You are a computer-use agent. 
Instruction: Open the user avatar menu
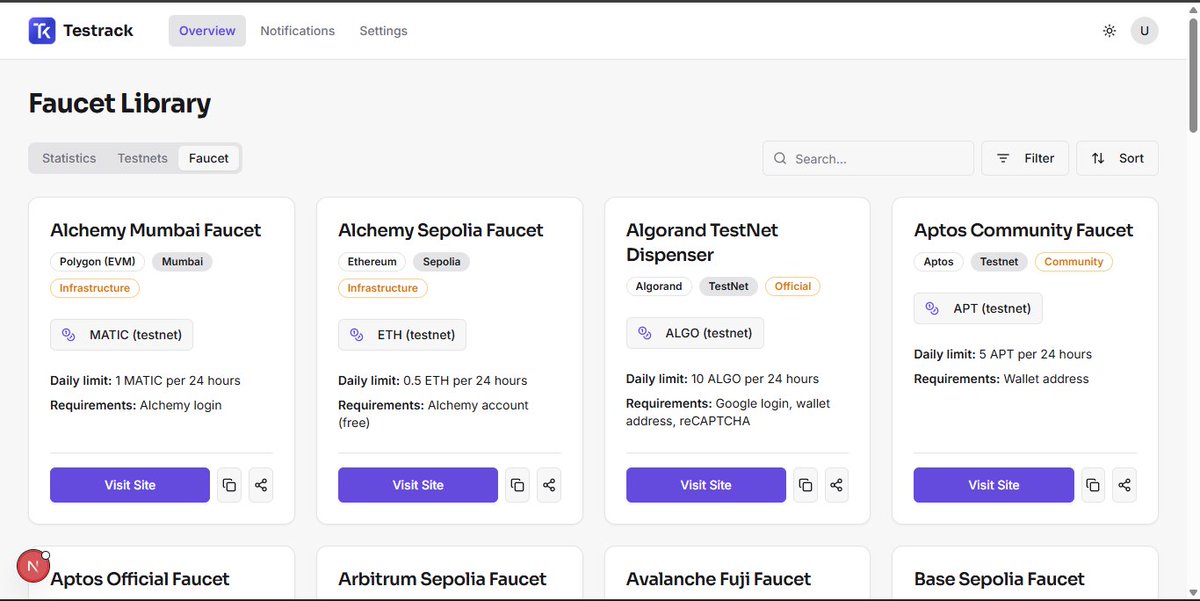[1144, 31]
